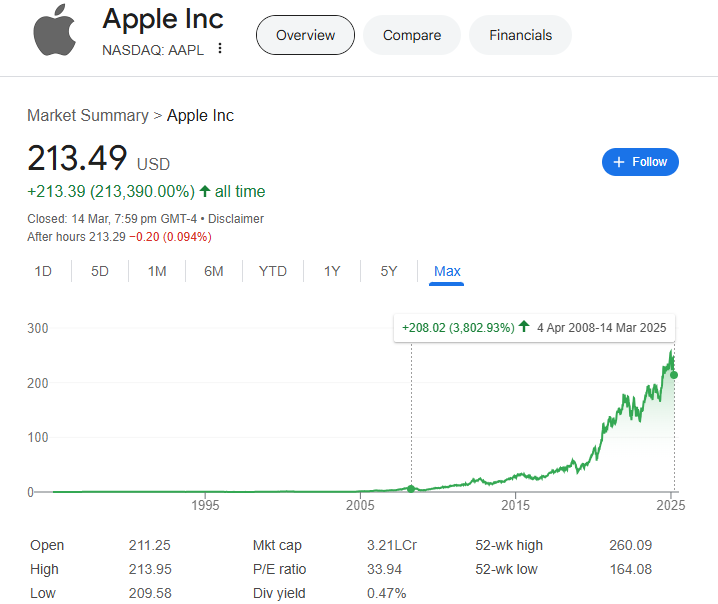Select the Max time range

[447, 271]
